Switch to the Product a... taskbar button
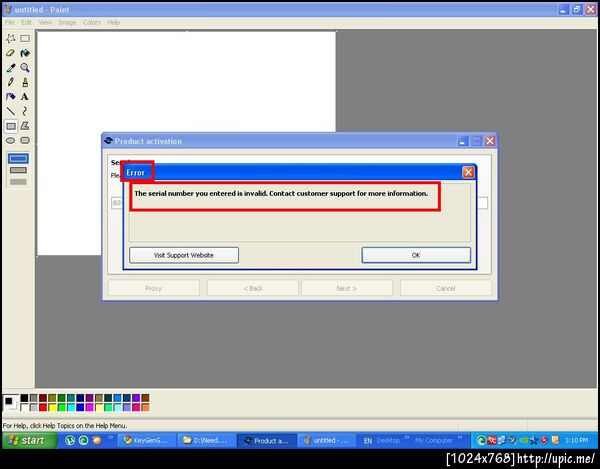 pos(267,440)
